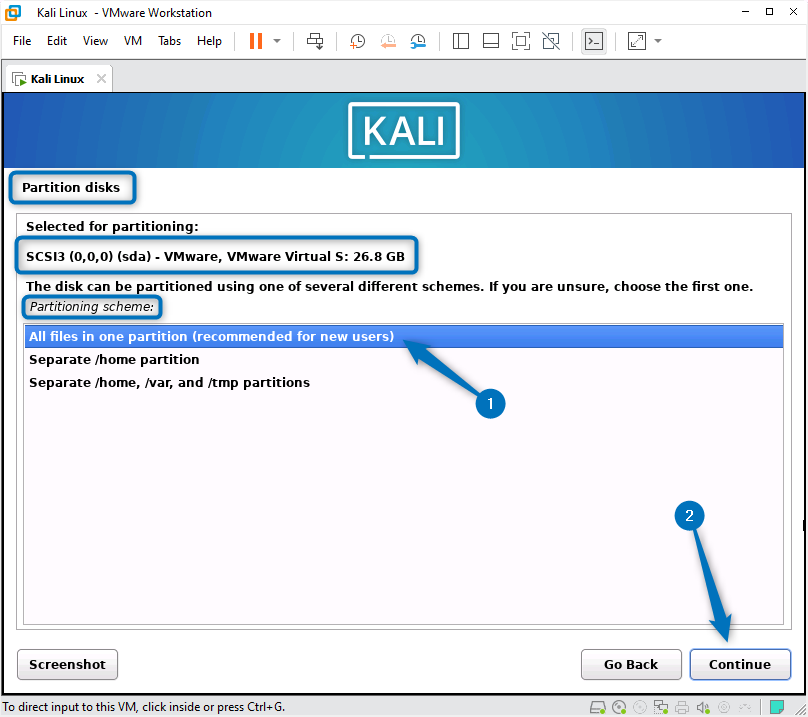Viewport: 808px width, 717px height.
Task: Take a snapshot of the virtual machine
Action: [x=356, y=41]
